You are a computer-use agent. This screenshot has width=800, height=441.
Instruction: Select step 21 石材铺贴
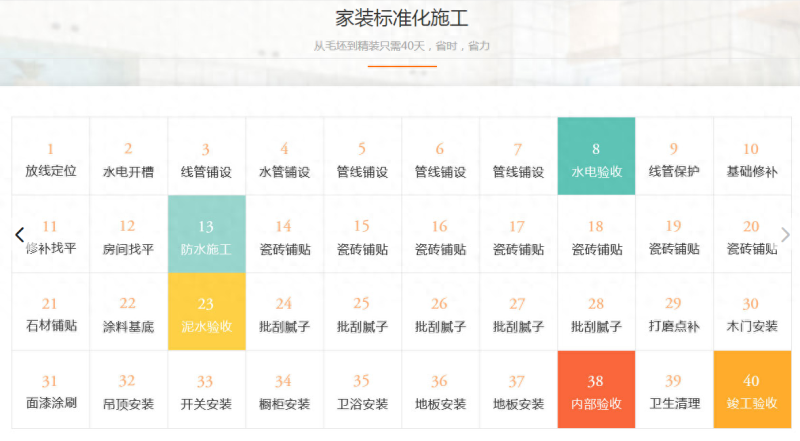point(51,312)
